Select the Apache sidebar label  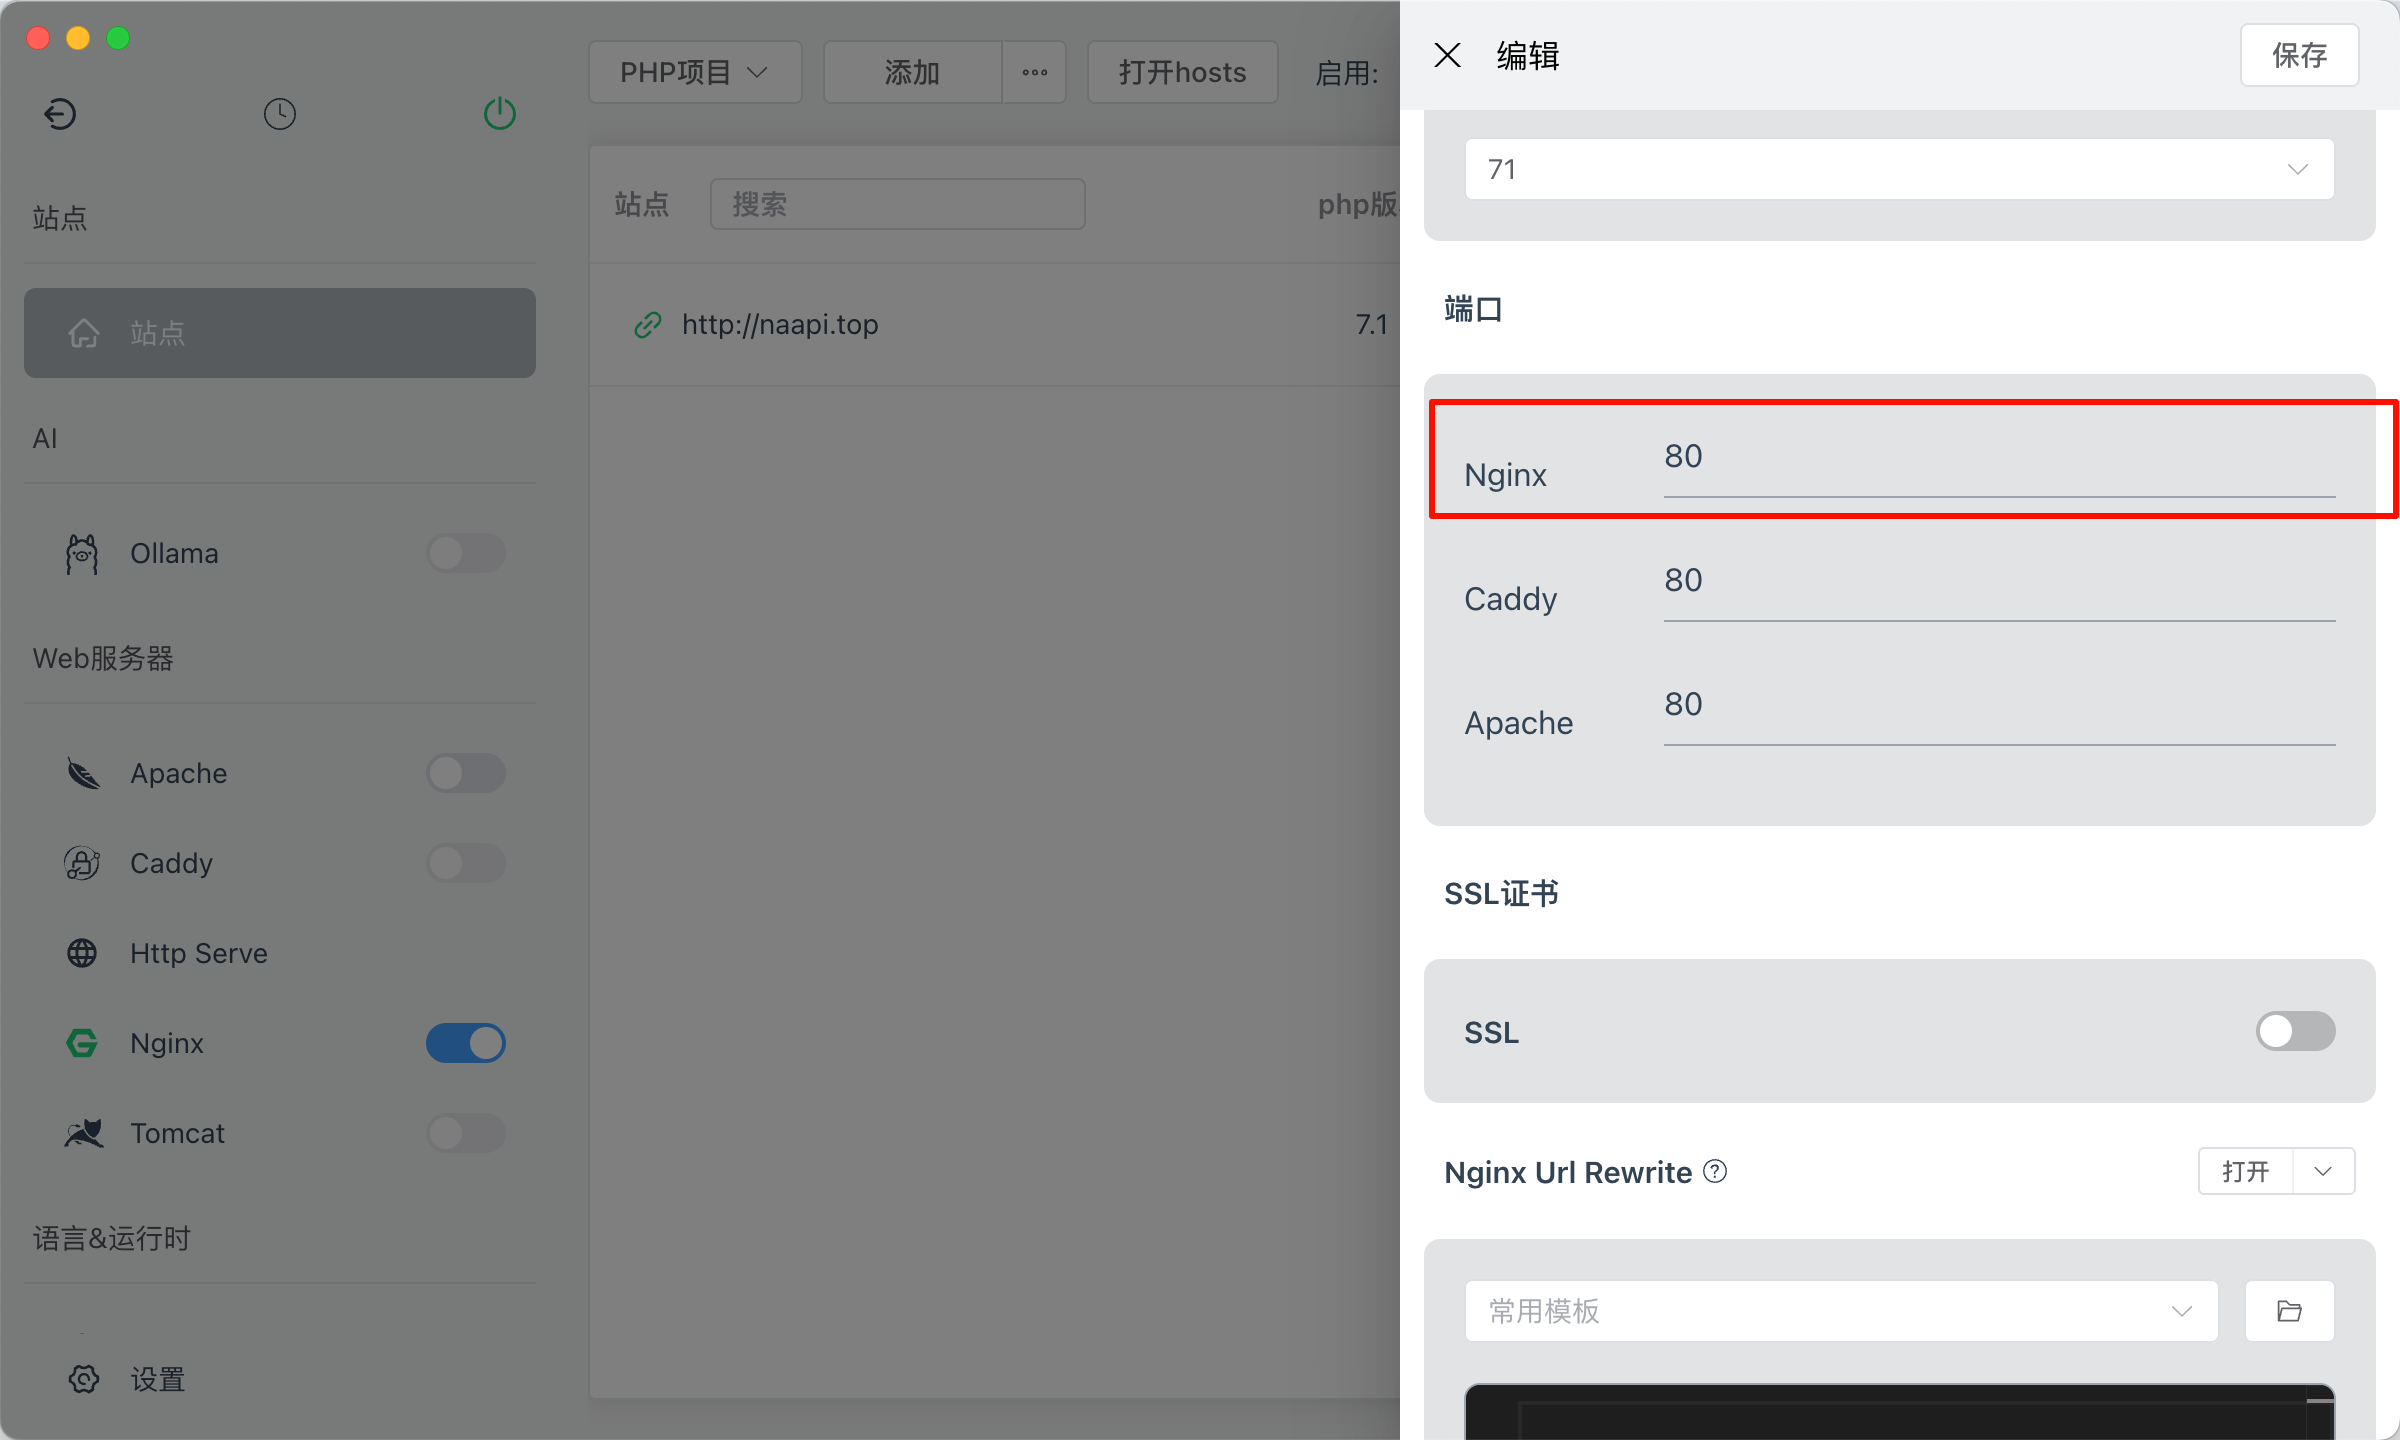(179, 773)
